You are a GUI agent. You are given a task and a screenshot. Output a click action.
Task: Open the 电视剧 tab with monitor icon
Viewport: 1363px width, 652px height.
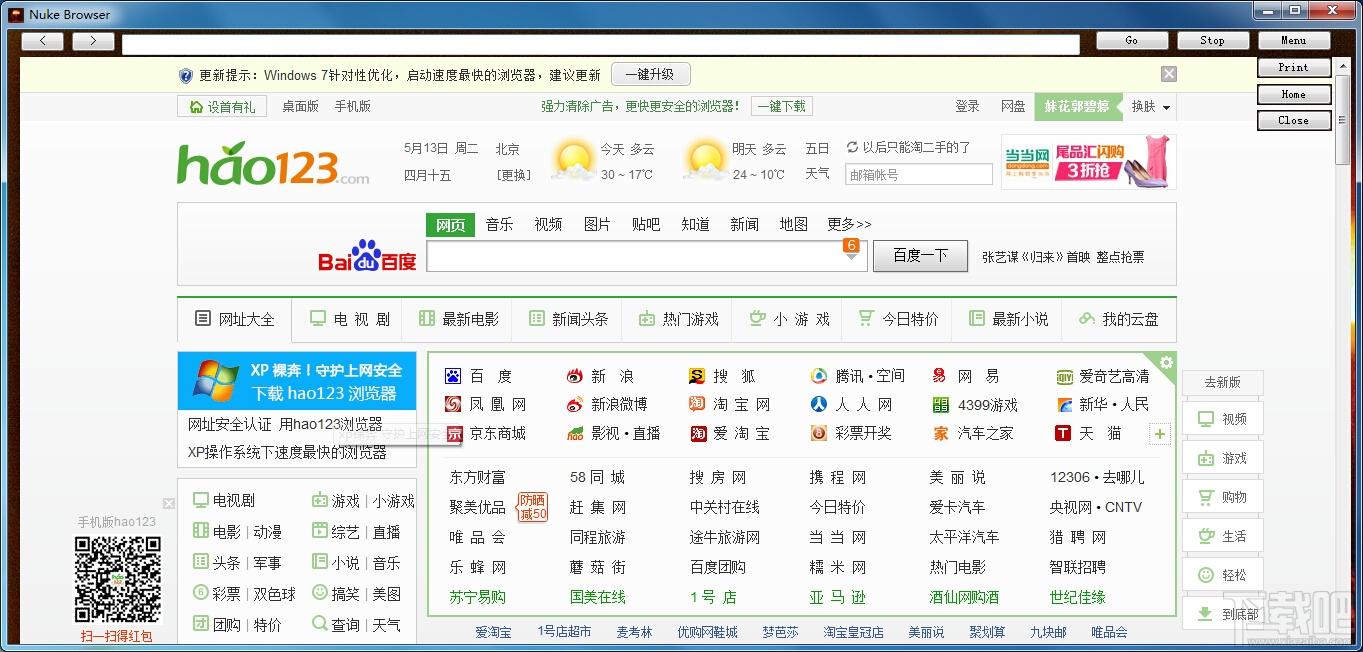(350, 319)
